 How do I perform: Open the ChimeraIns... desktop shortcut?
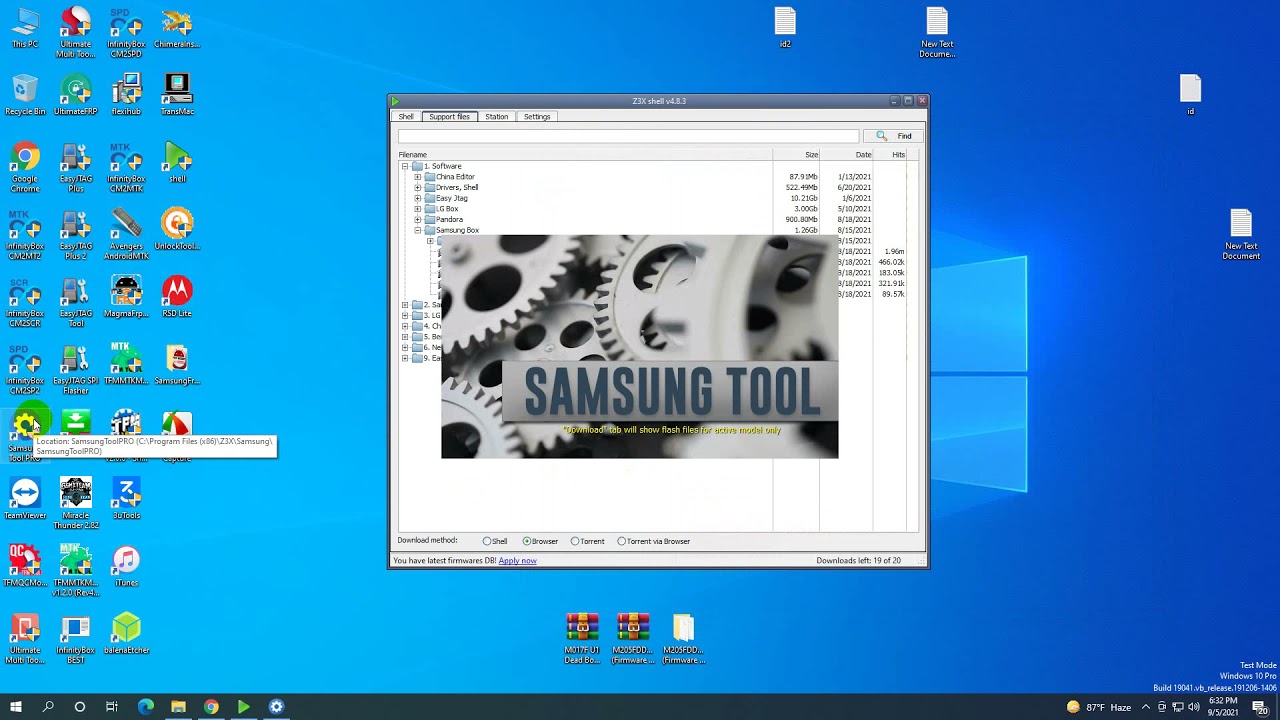pyautogui.click(x=177, y=27)
